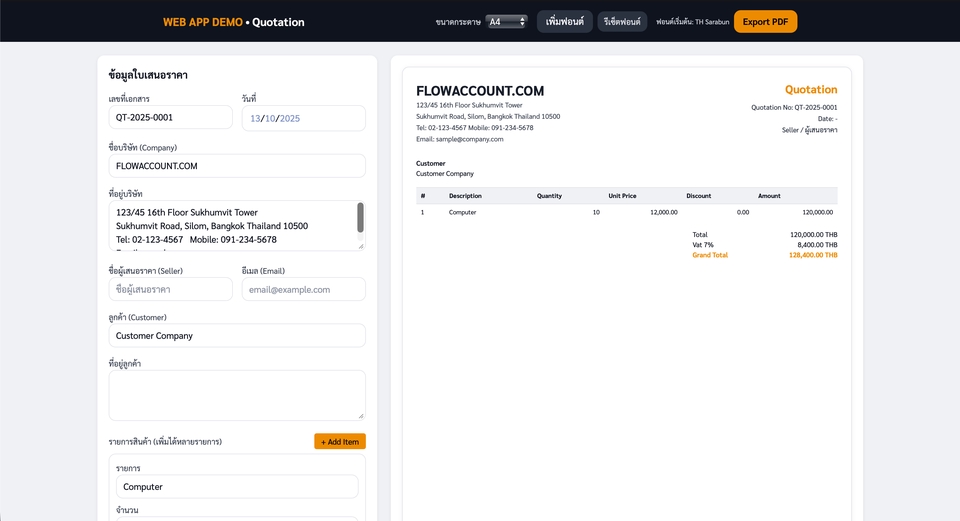Grab the customer address textarea resize handle

[x=361, y=416]
